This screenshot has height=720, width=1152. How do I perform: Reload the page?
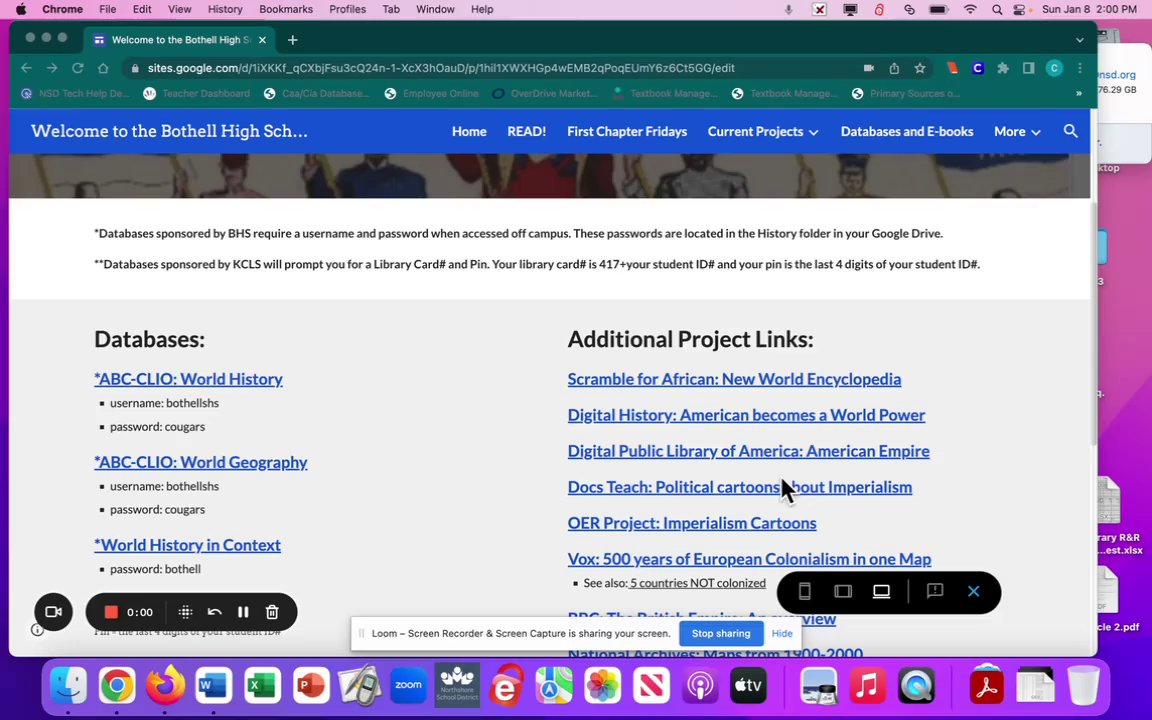point(77,68)
